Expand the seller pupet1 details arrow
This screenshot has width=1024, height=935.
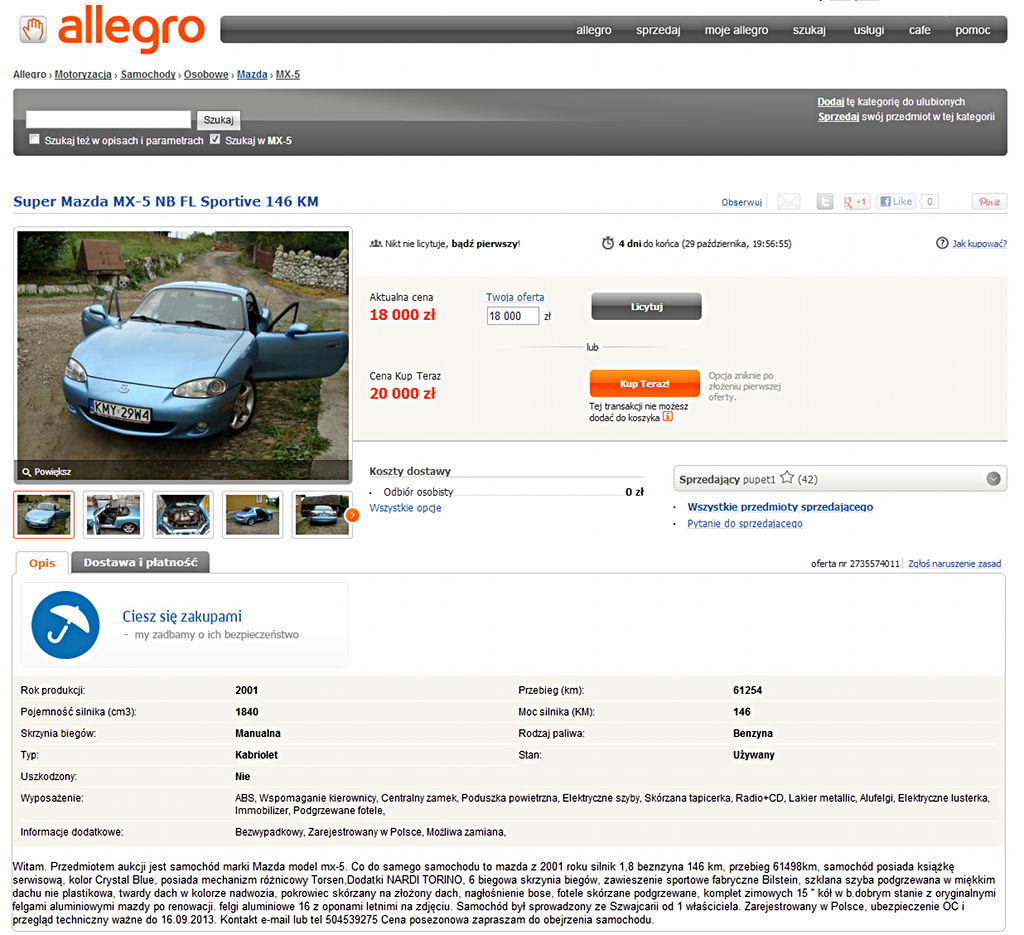tap(993, 479)
